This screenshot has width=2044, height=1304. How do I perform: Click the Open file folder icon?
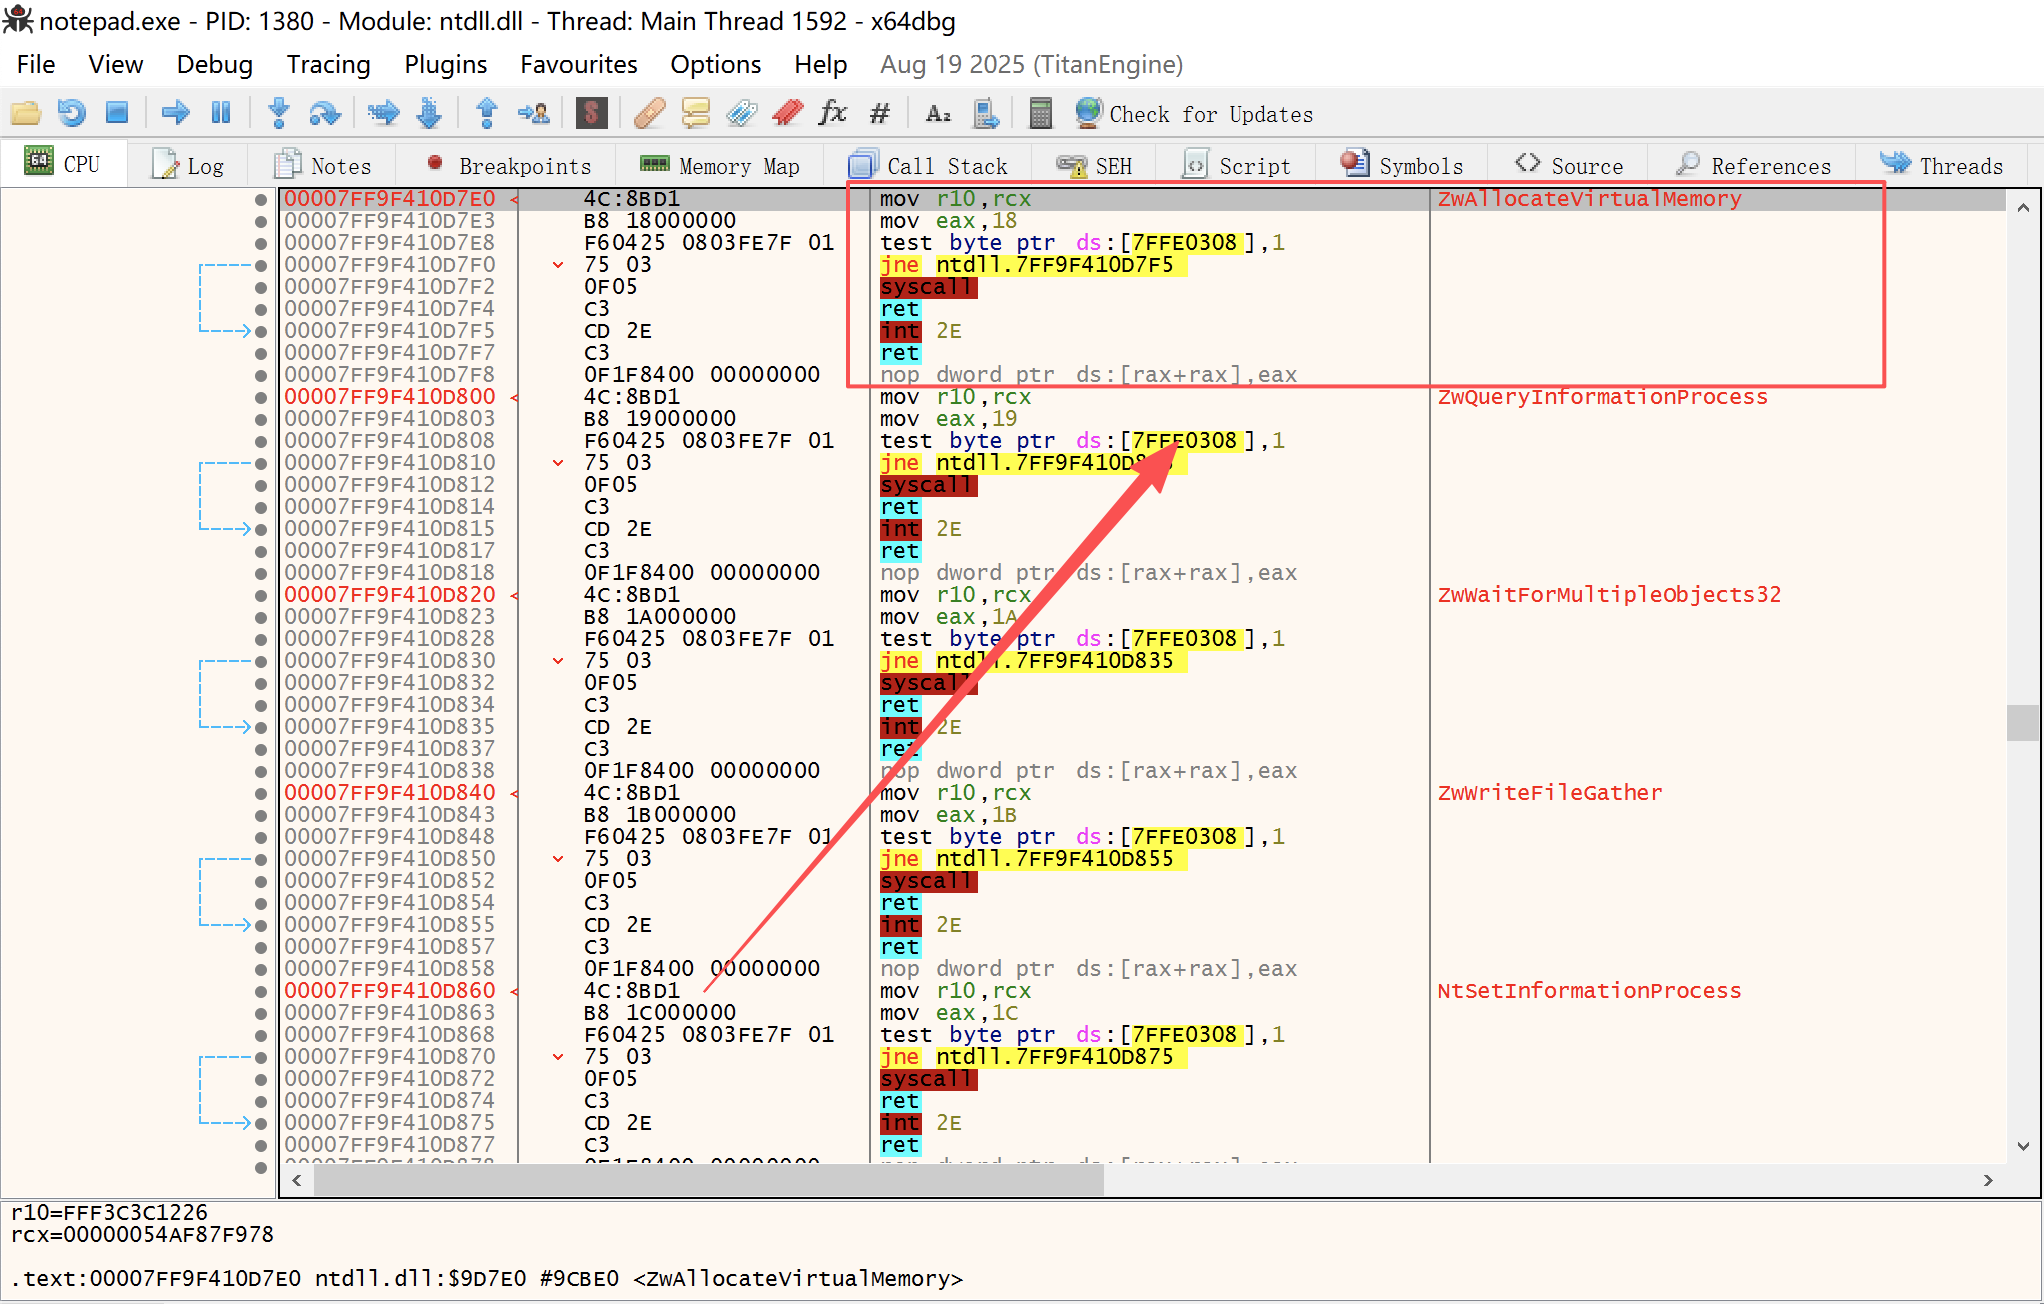(x=25, y=113)
